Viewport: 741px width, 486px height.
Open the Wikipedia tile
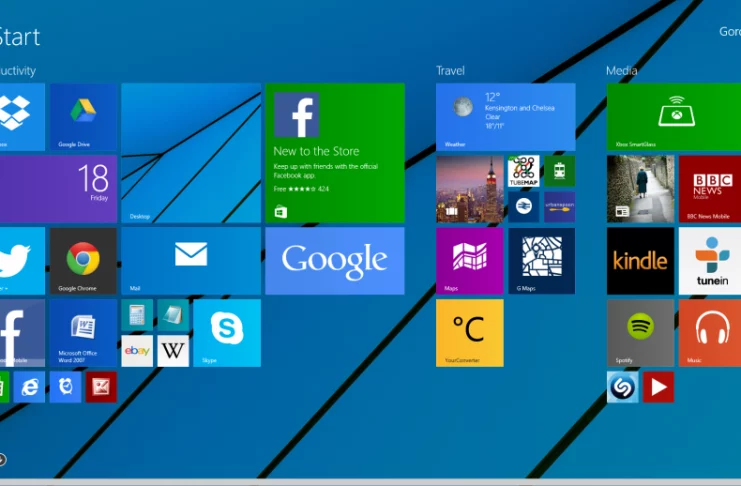(173, 351)
